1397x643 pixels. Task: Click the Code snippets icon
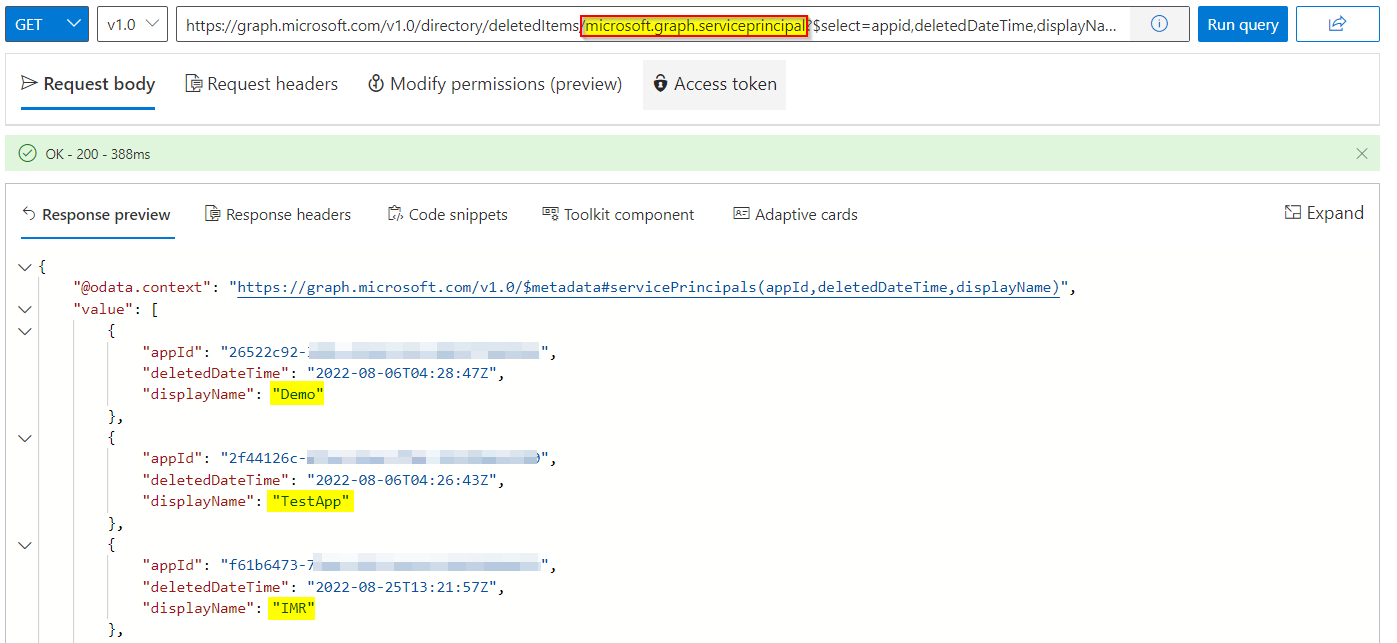pyautogui.click(x=395, y=214)
